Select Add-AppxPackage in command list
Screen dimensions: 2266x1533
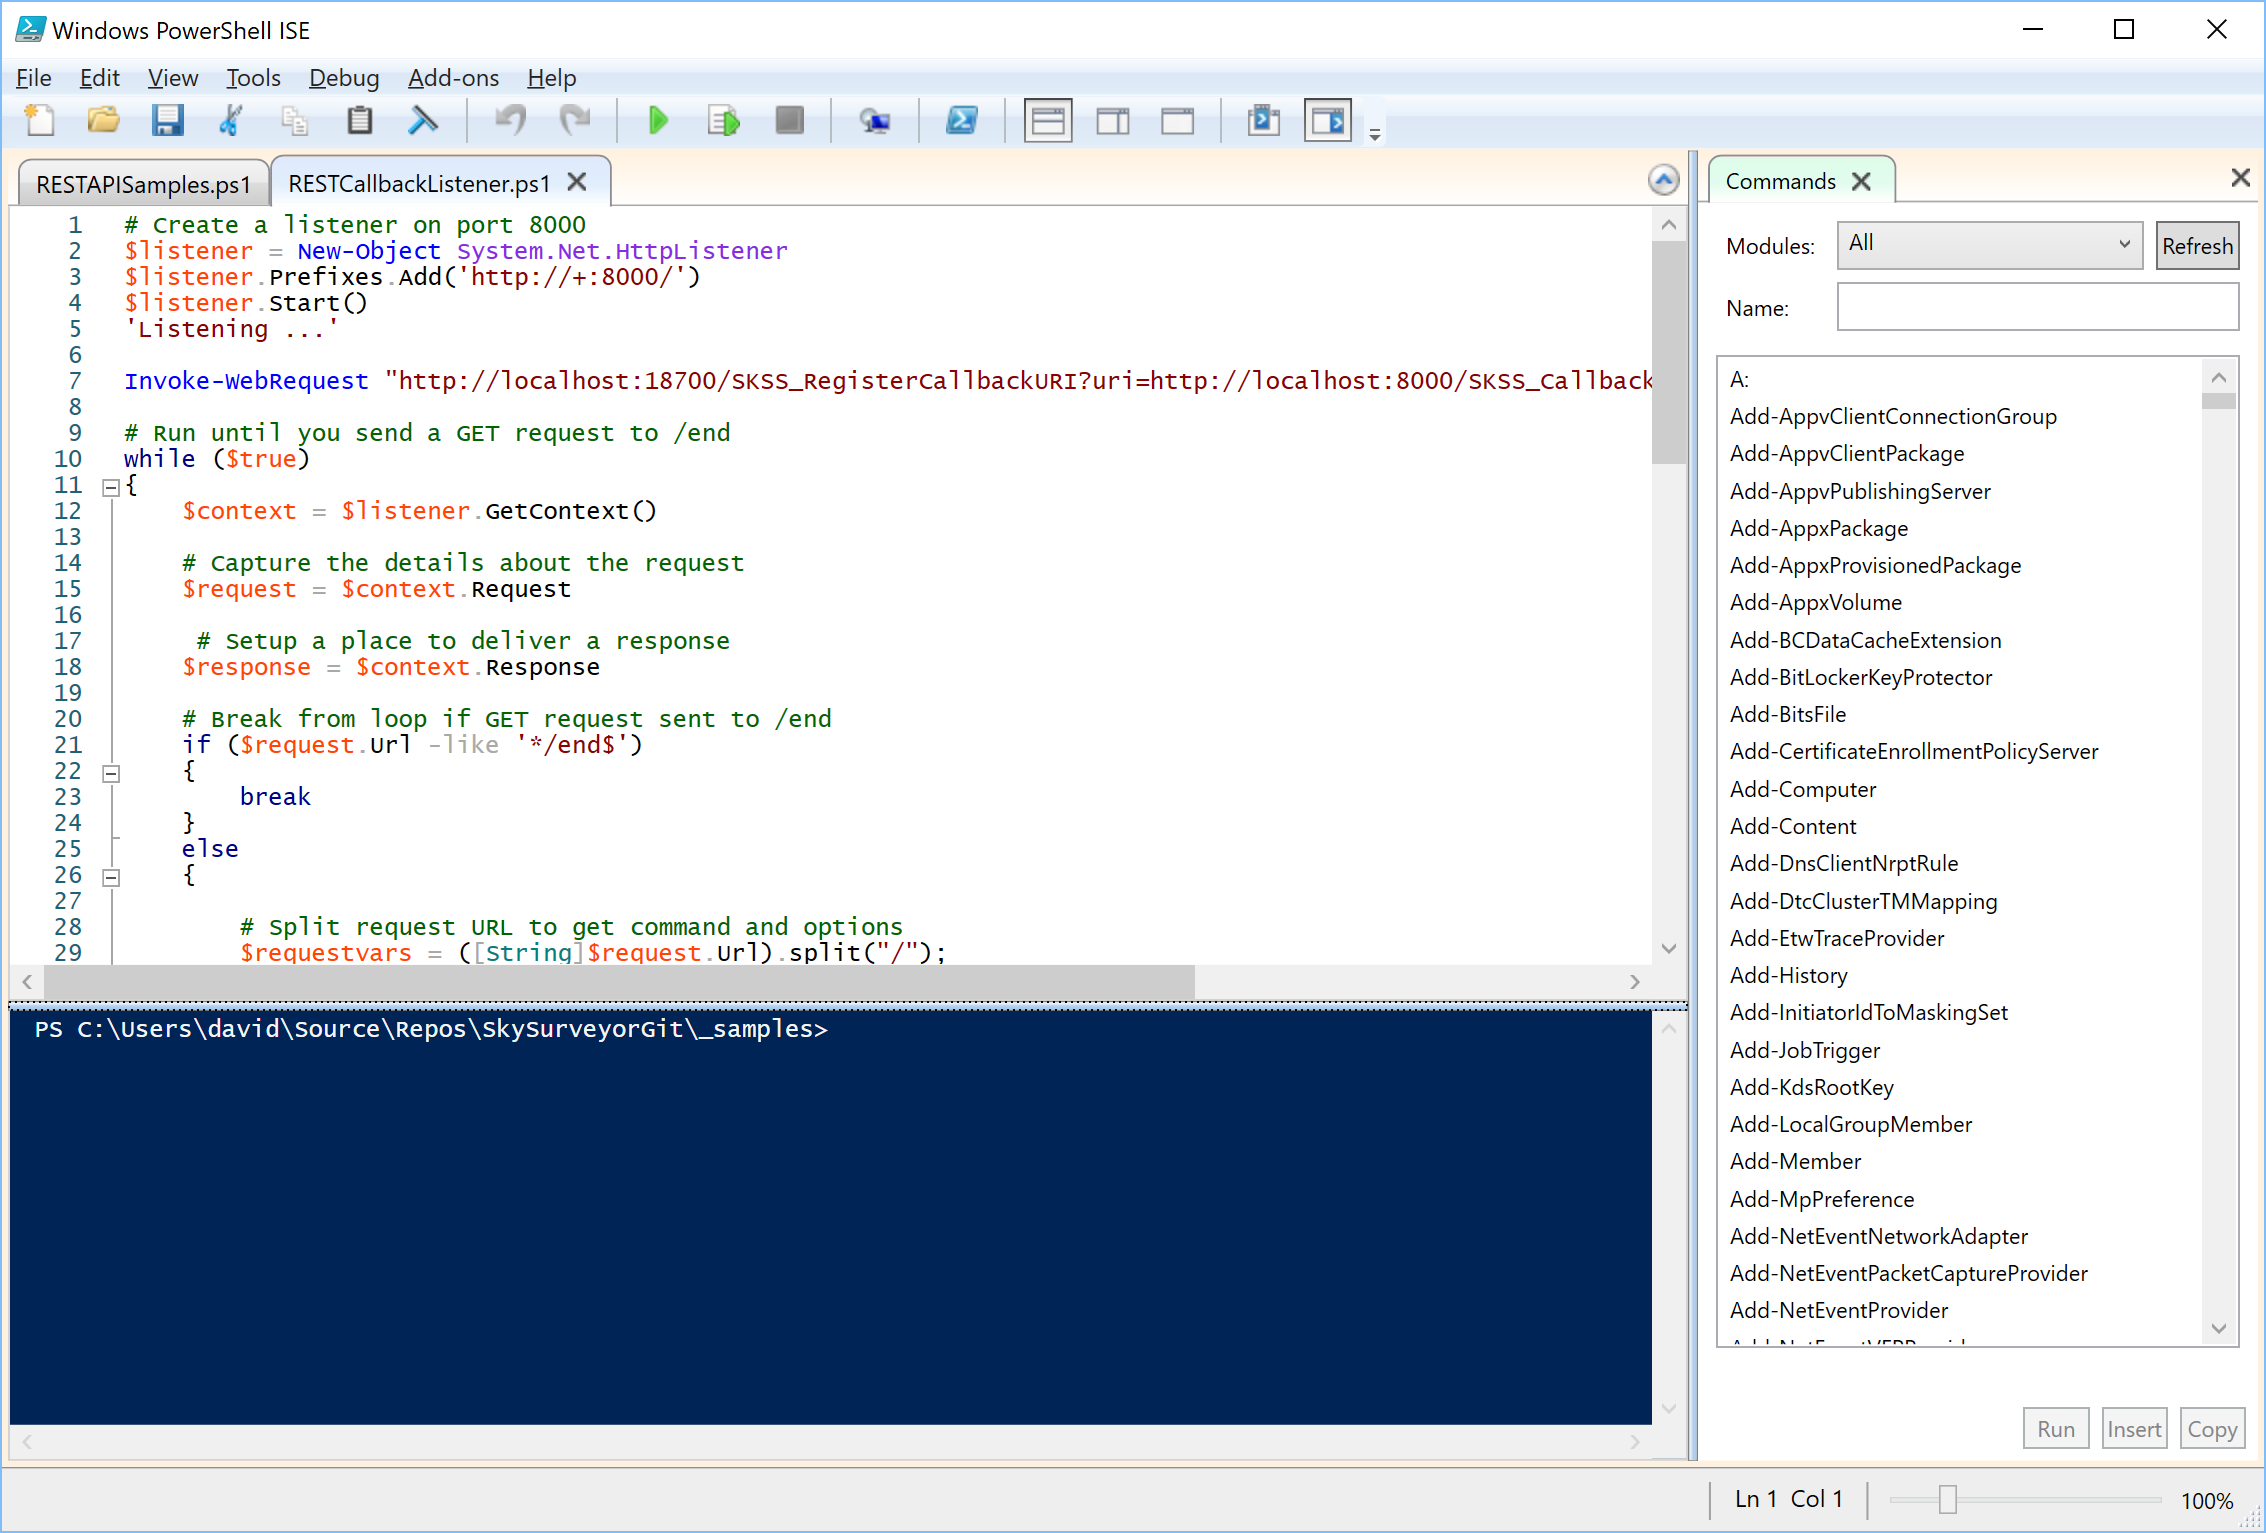coord(1819,528)
